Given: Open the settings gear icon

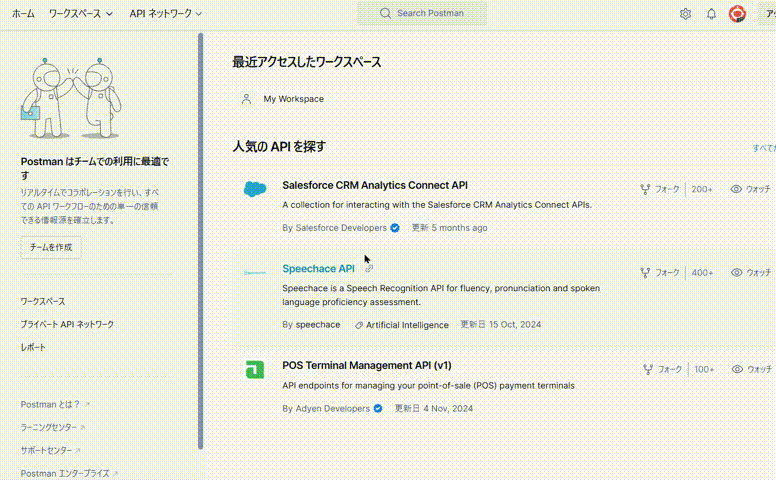Looking at the screenshot, I should tap(685, 14).
